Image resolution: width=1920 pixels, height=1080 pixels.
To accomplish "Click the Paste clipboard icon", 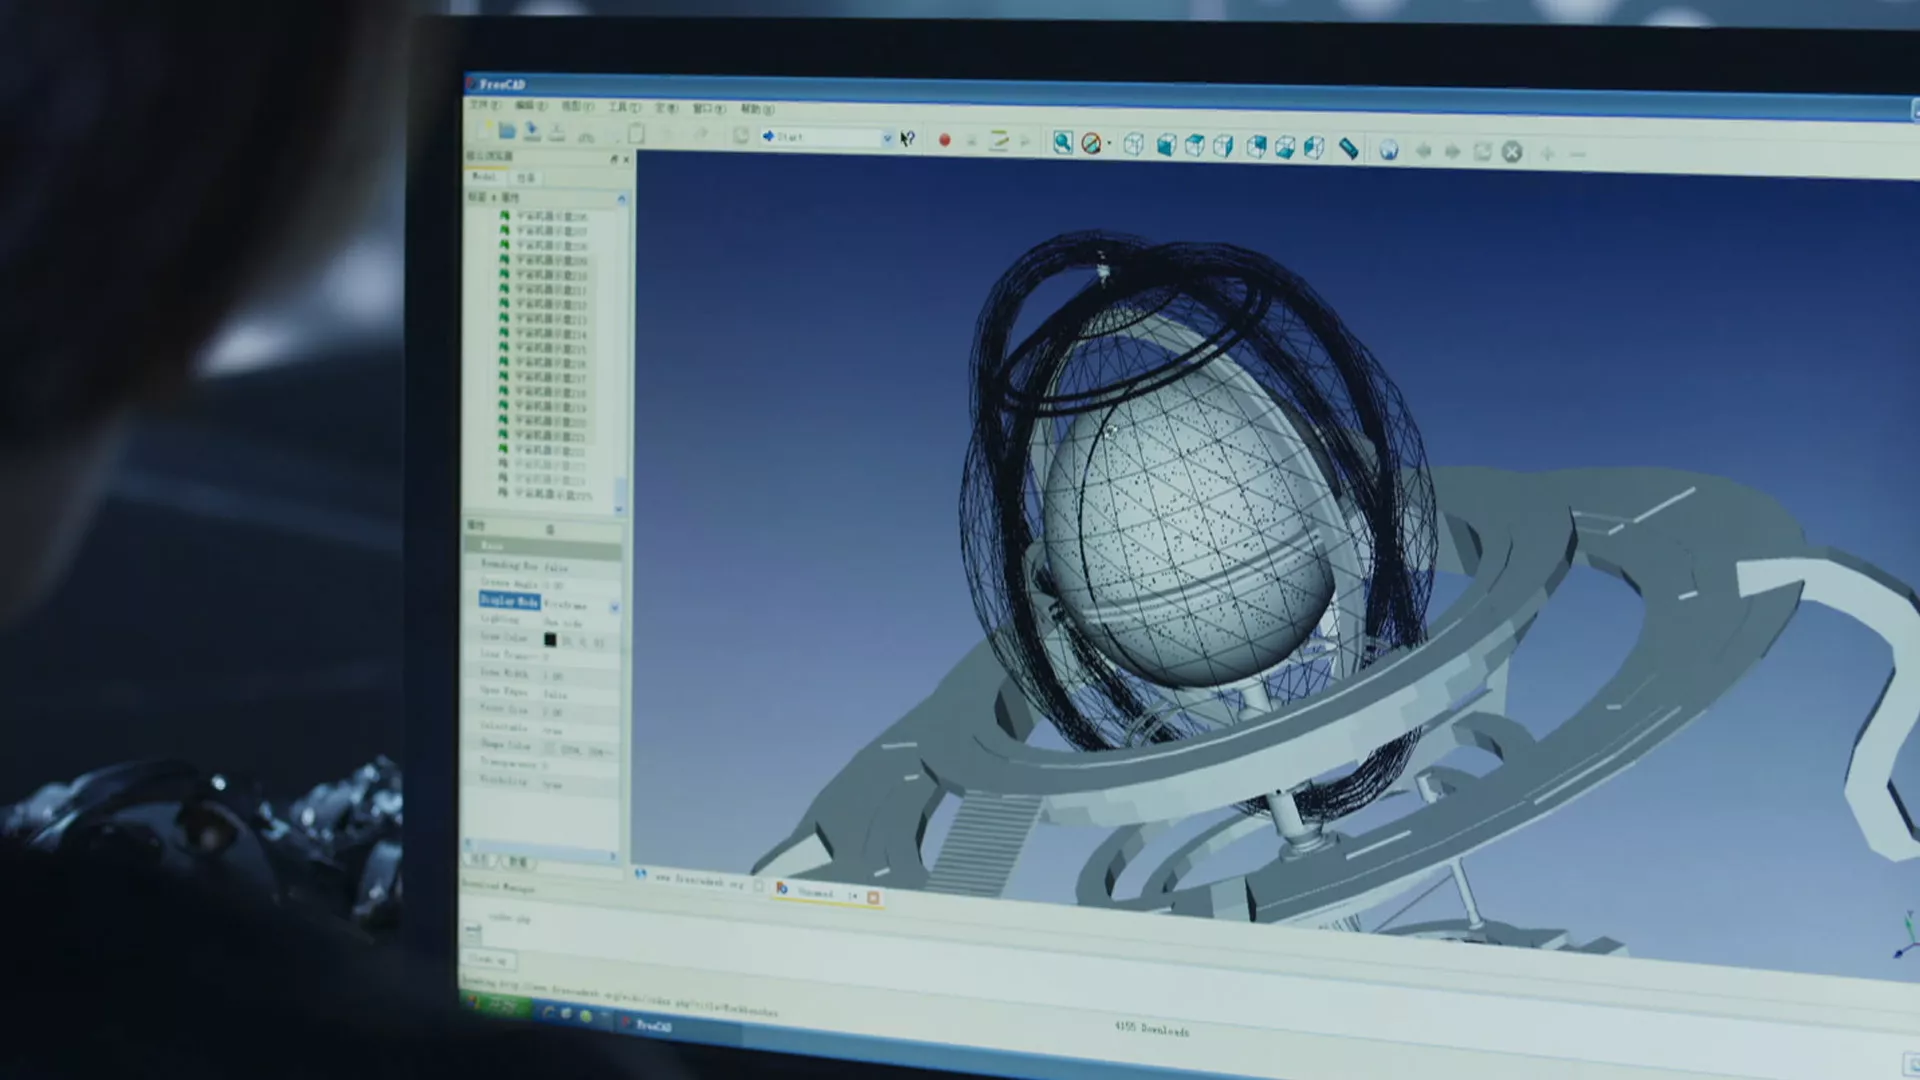I will tap(636, 133).
